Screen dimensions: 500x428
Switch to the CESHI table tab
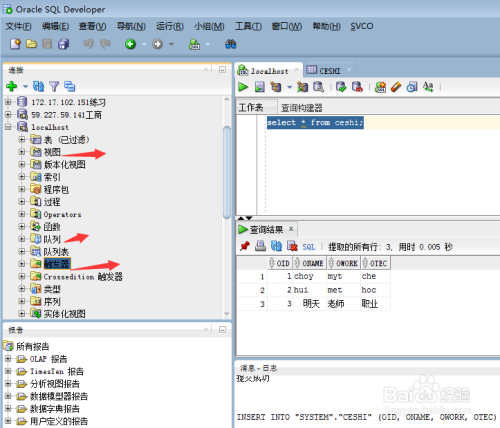[x=329, y=71]
